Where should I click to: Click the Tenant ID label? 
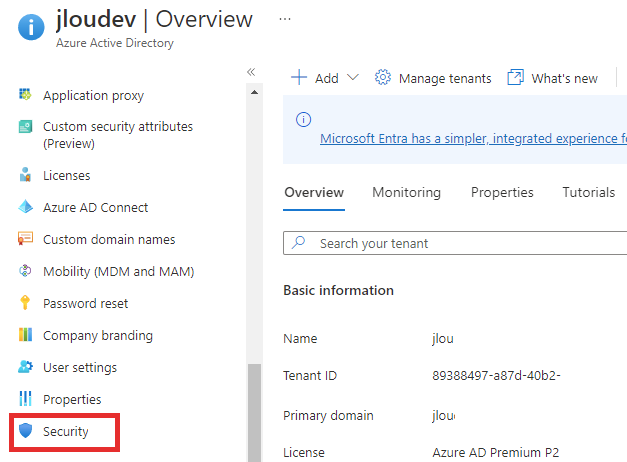[x=310, y=375]
